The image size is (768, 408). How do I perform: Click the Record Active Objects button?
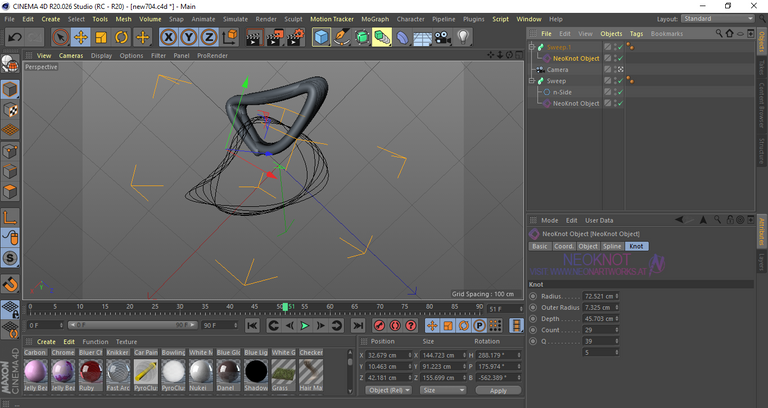(x=379, y=325)
